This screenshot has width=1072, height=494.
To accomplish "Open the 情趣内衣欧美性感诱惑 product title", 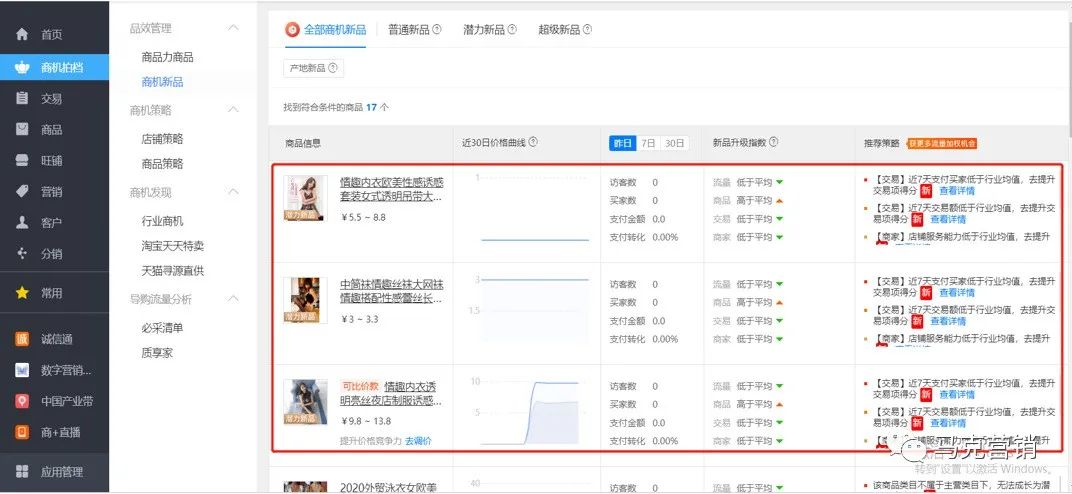I will point(392,189).
